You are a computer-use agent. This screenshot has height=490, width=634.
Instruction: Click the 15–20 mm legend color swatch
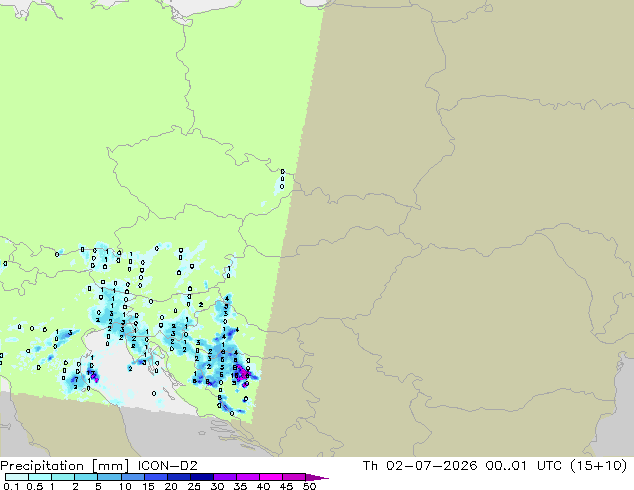click(x=156, y=477)
